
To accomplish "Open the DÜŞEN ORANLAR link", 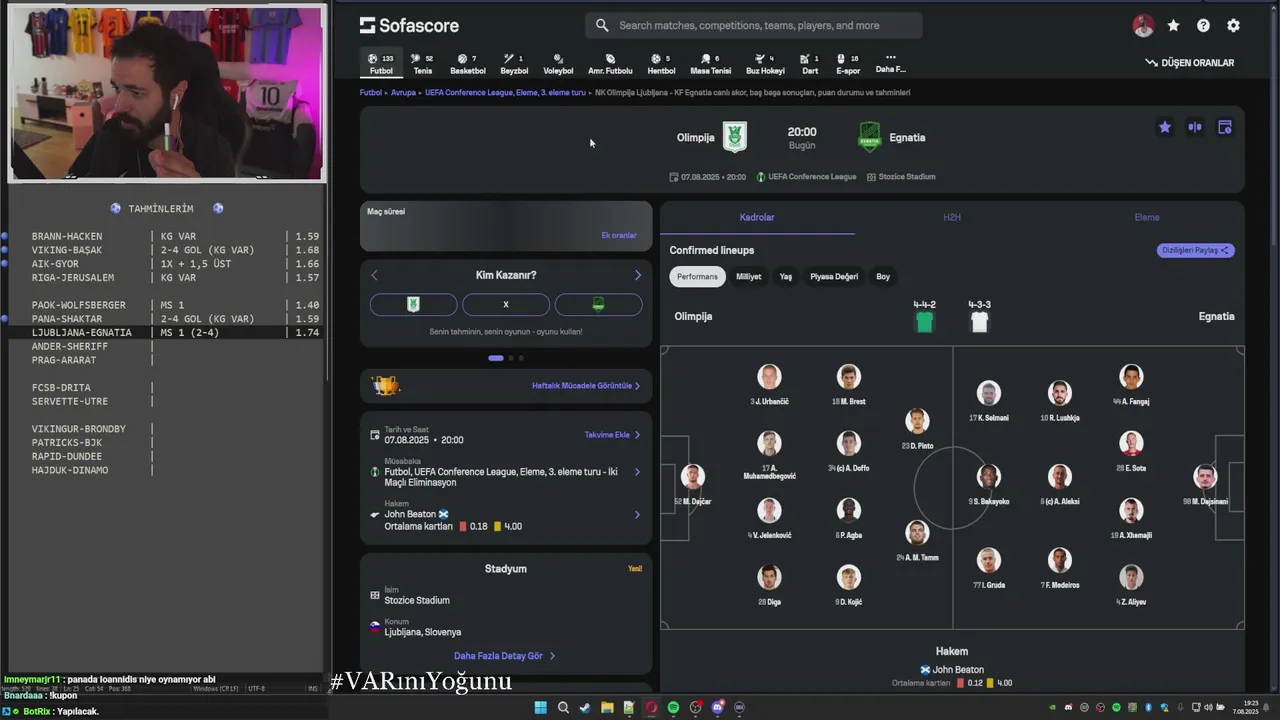I will [x=1190, y=63].
